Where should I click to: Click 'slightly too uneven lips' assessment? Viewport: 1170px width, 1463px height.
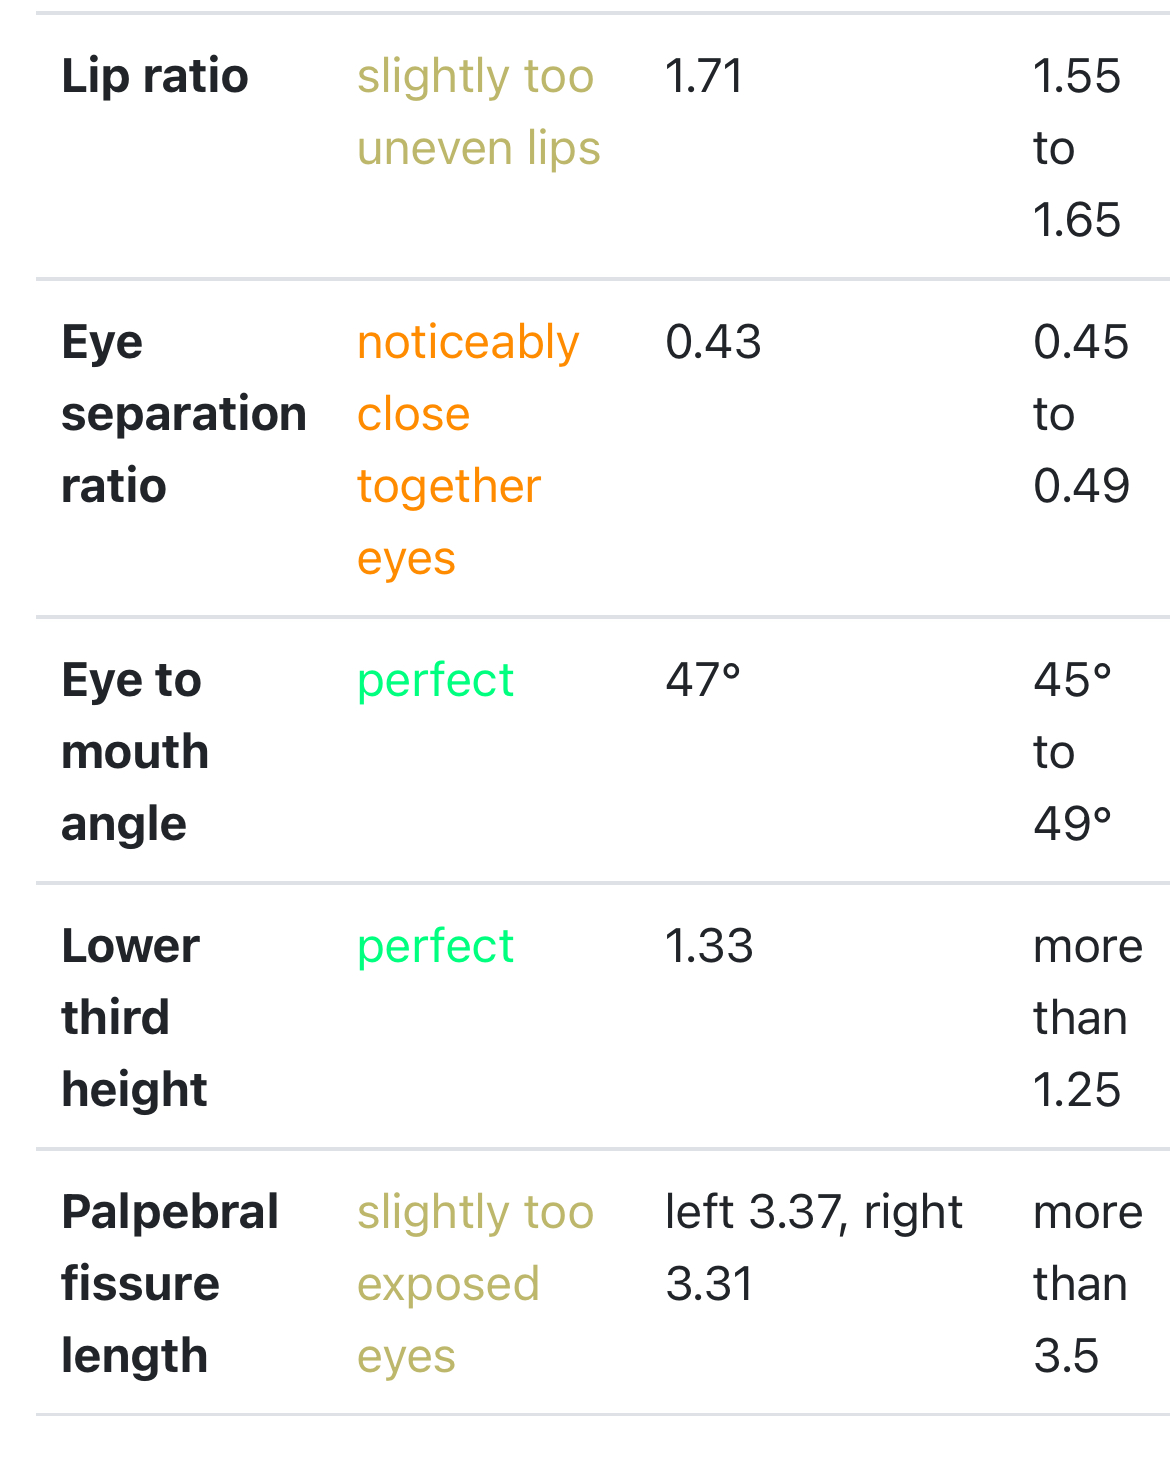[x=478, y=112]
